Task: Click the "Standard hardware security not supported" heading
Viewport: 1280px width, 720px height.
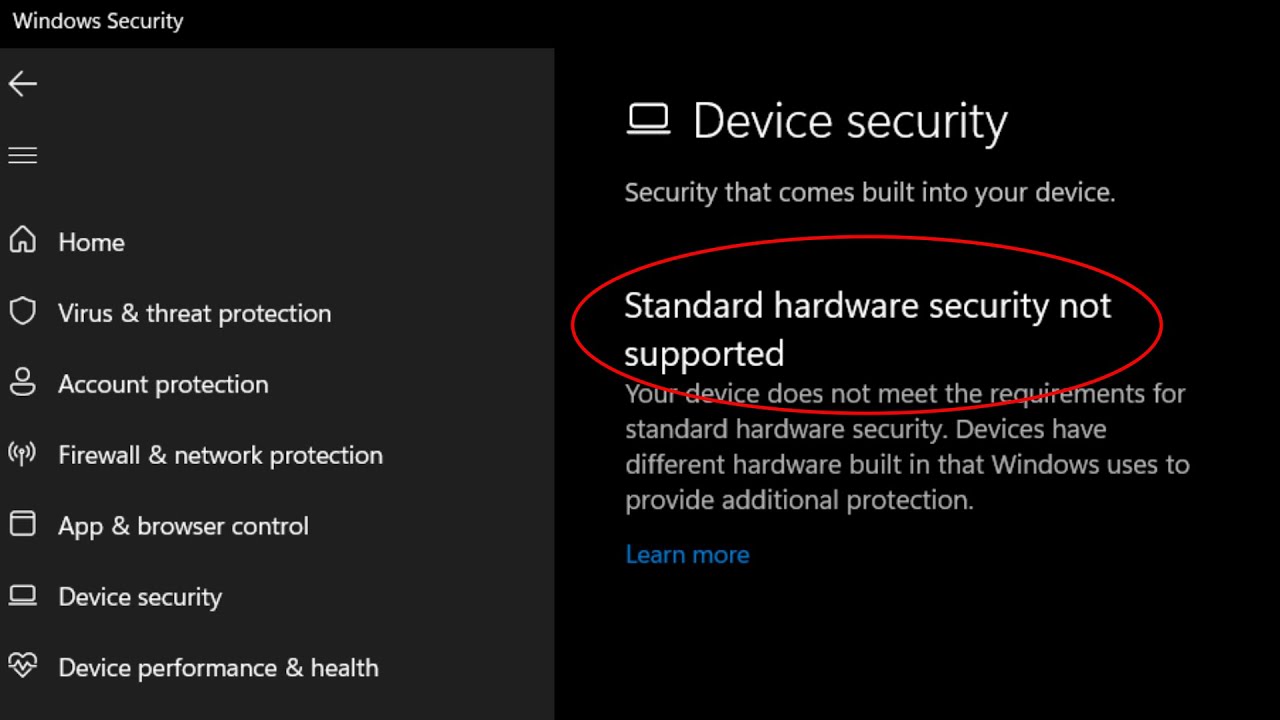Action: (x=866, y=329)
